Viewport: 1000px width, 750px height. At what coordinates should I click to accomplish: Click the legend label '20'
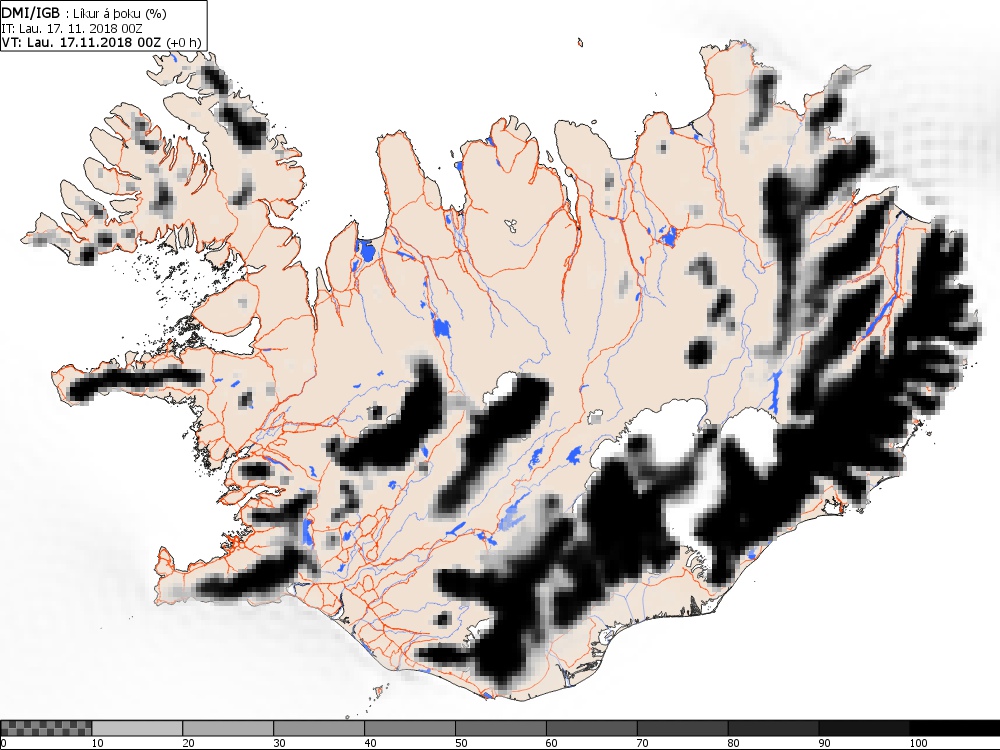189,743
